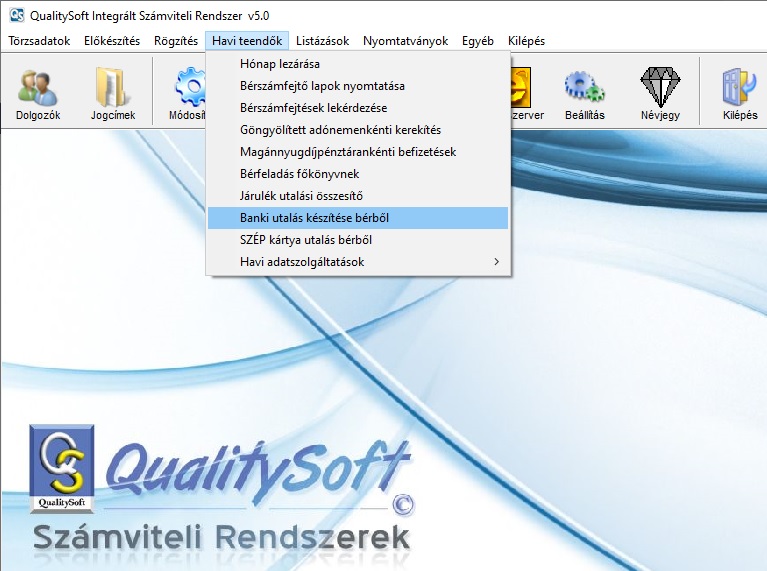The image size is (767, 571).
Task: Open the Dolgozók toolbar icon
Action: tap(38, 92)
